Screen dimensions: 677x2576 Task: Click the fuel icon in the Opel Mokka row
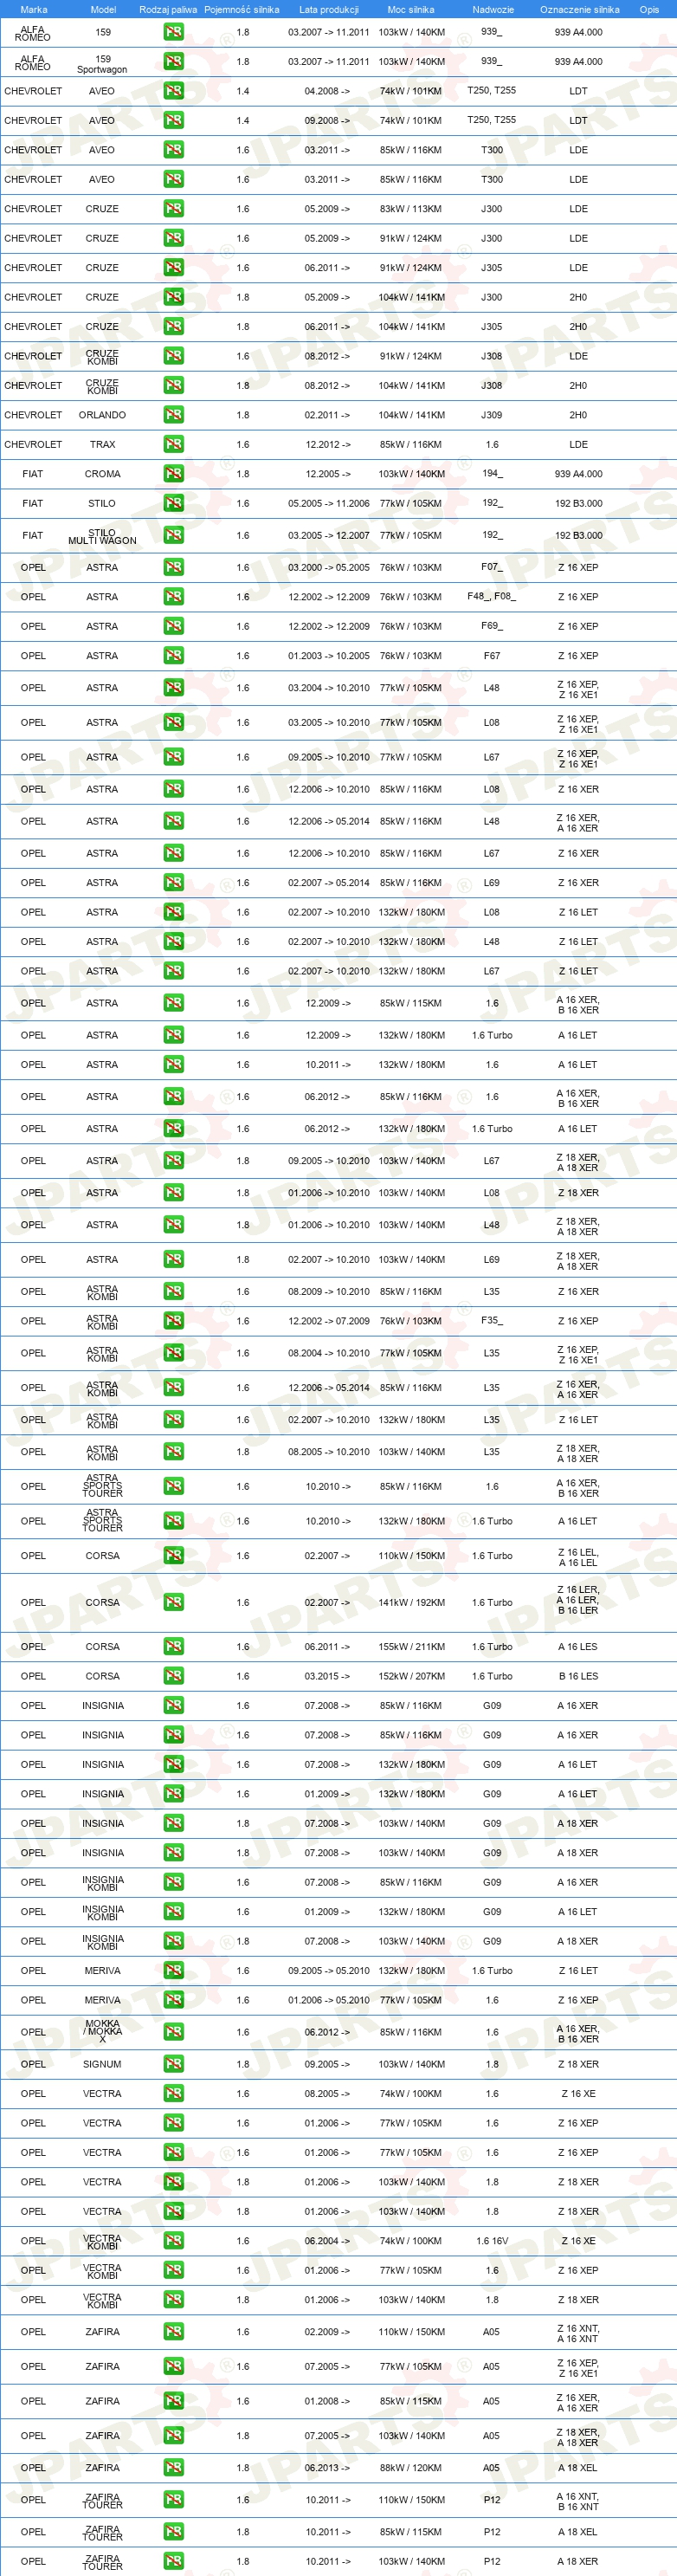point(173,2032)
